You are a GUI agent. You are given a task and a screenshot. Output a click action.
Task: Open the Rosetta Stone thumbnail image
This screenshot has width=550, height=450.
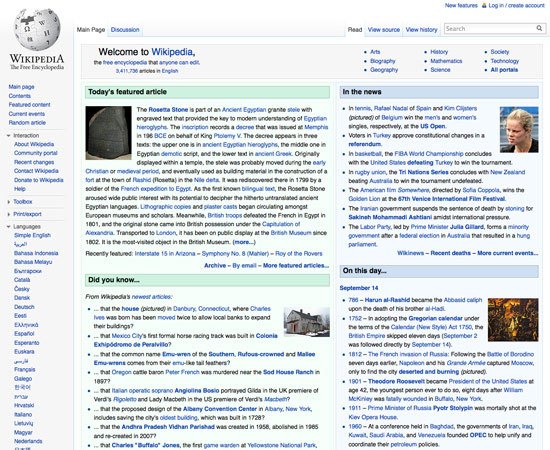tap(109, 133)
